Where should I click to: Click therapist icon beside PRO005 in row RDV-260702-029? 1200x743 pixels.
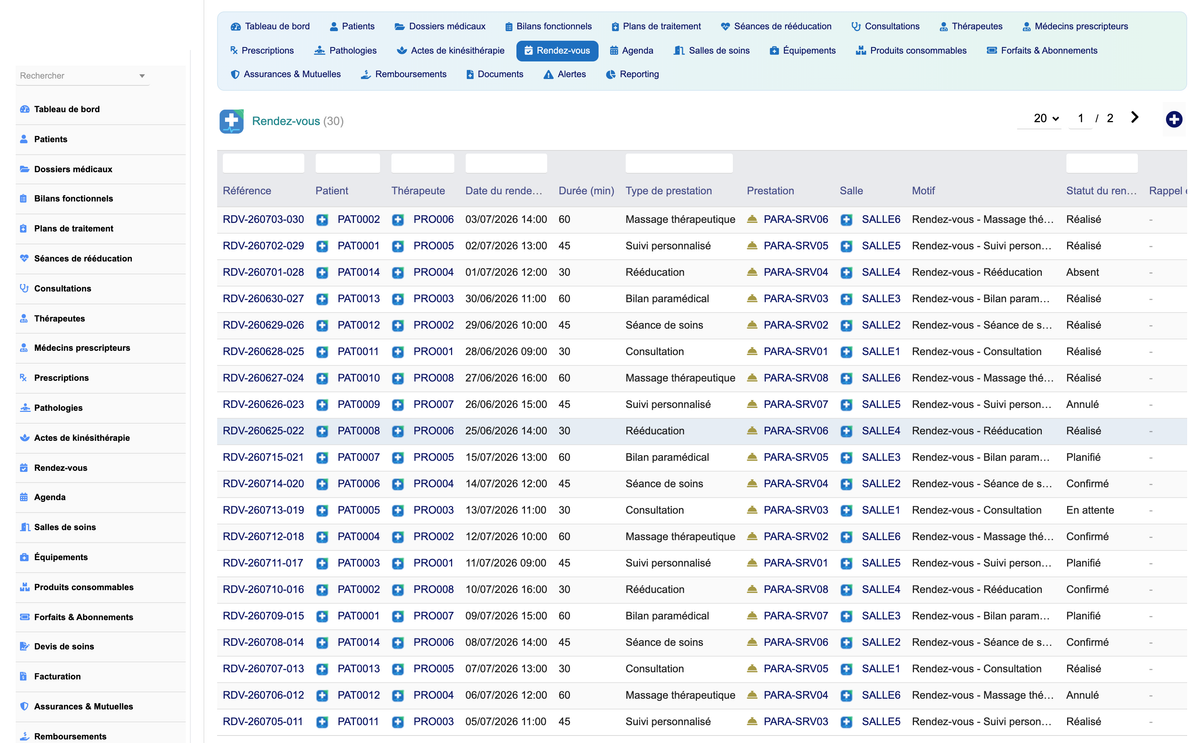[398, 246]
